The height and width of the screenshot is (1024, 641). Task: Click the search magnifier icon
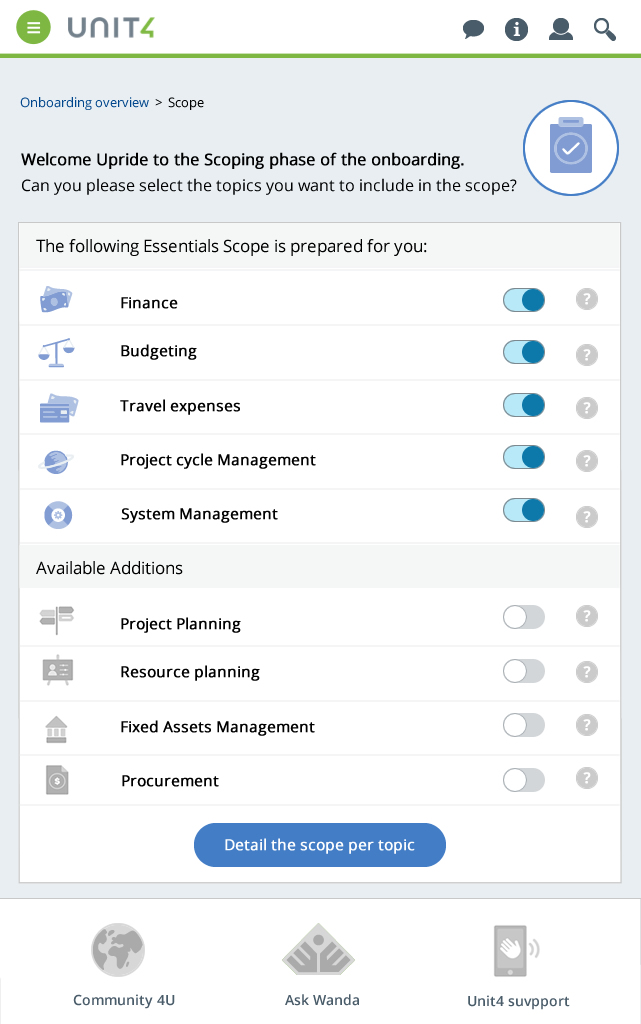pos(604,29)
